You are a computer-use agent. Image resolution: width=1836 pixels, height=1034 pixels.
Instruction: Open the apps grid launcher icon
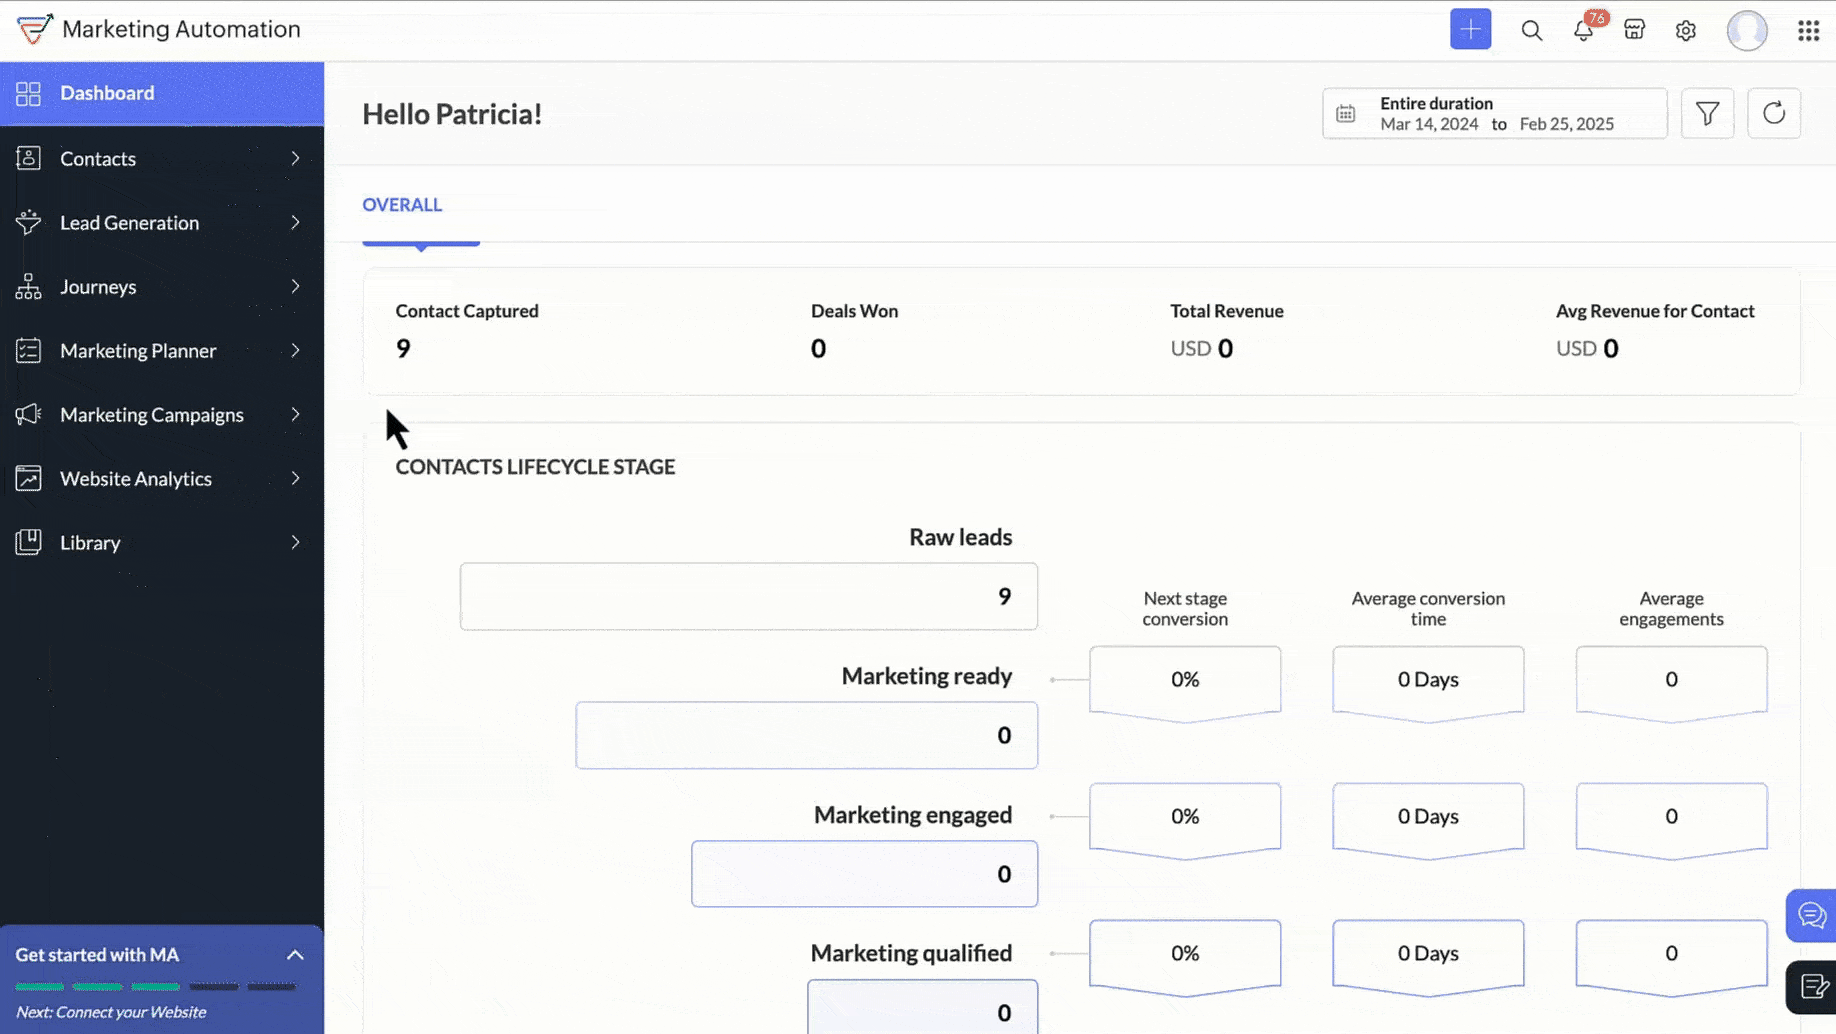tap(1808, 30)
